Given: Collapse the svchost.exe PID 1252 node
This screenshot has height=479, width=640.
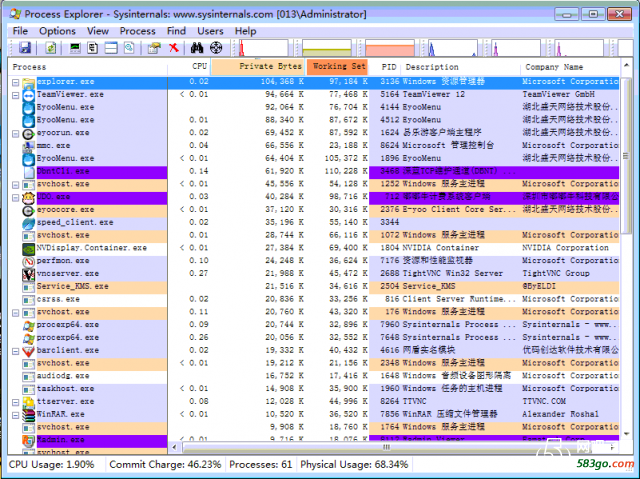Looking at the screenshot, I should [16, 185].
